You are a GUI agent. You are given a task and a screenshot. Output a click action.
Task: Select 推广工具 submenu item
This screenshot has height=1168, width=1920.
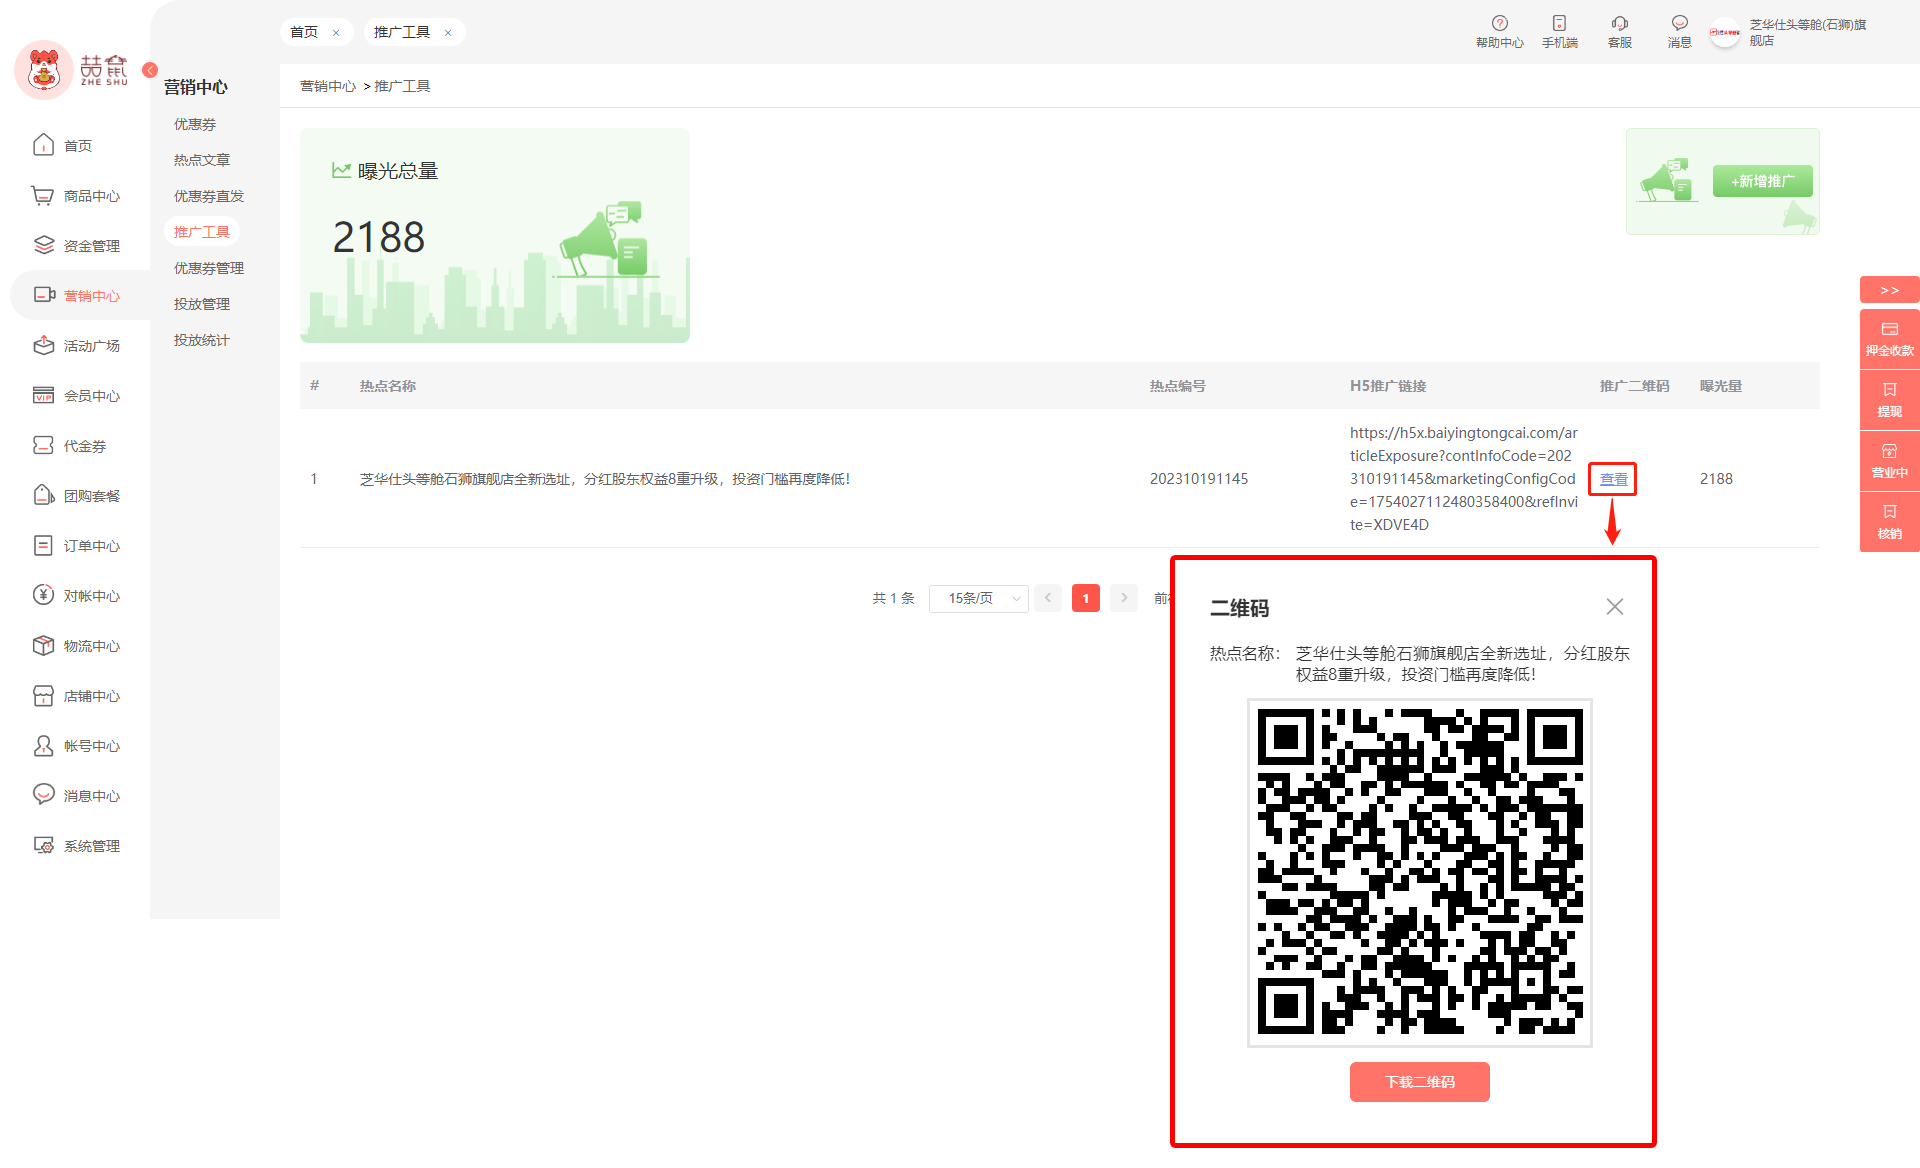pyautogui.click(x=202, y=232)
